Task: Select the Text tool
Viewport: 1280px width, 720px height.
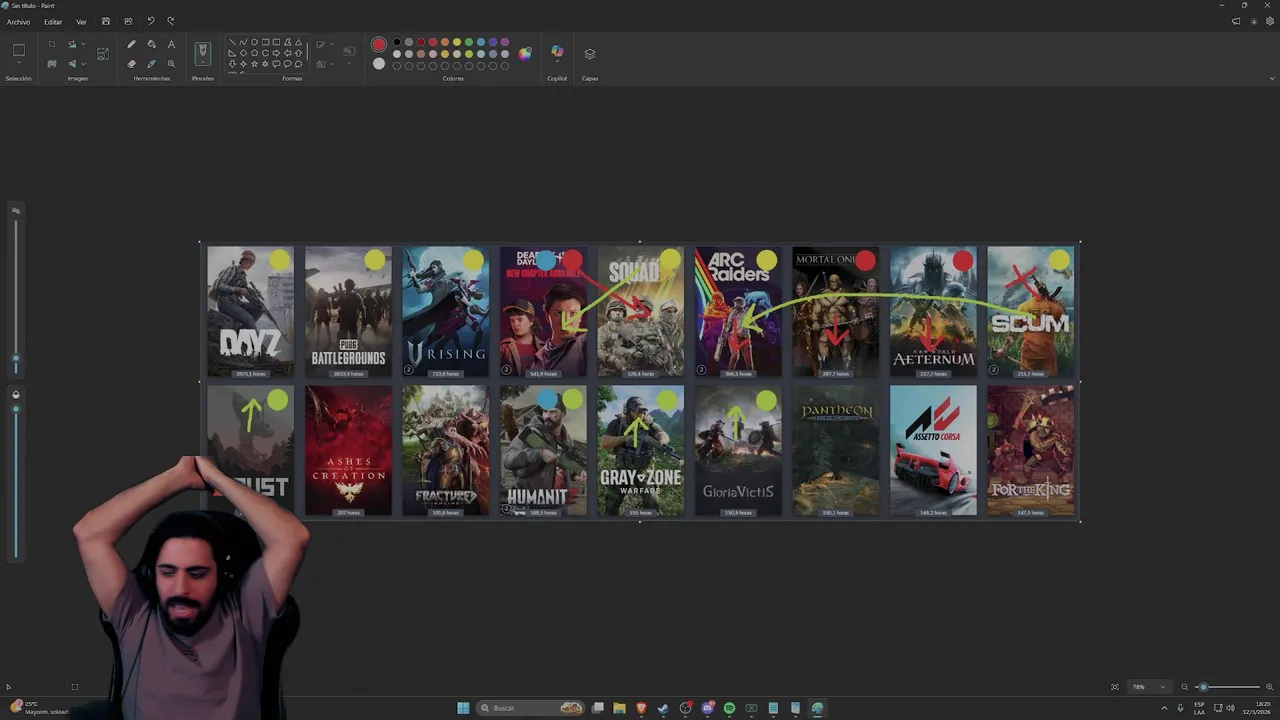Action: coord(171,44)
